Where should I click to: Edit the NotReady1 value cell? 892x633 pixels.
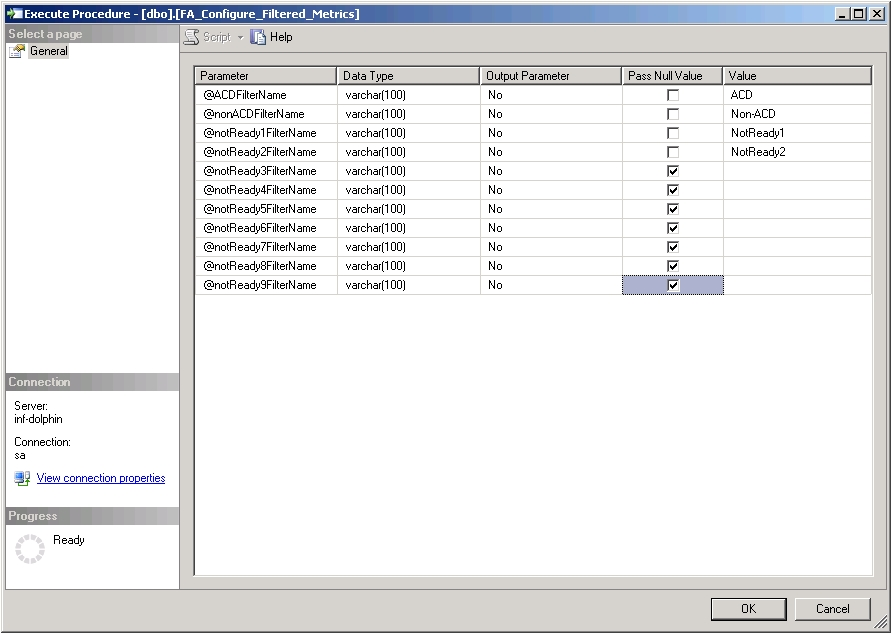pyautogui.click(x=798, y=133)
